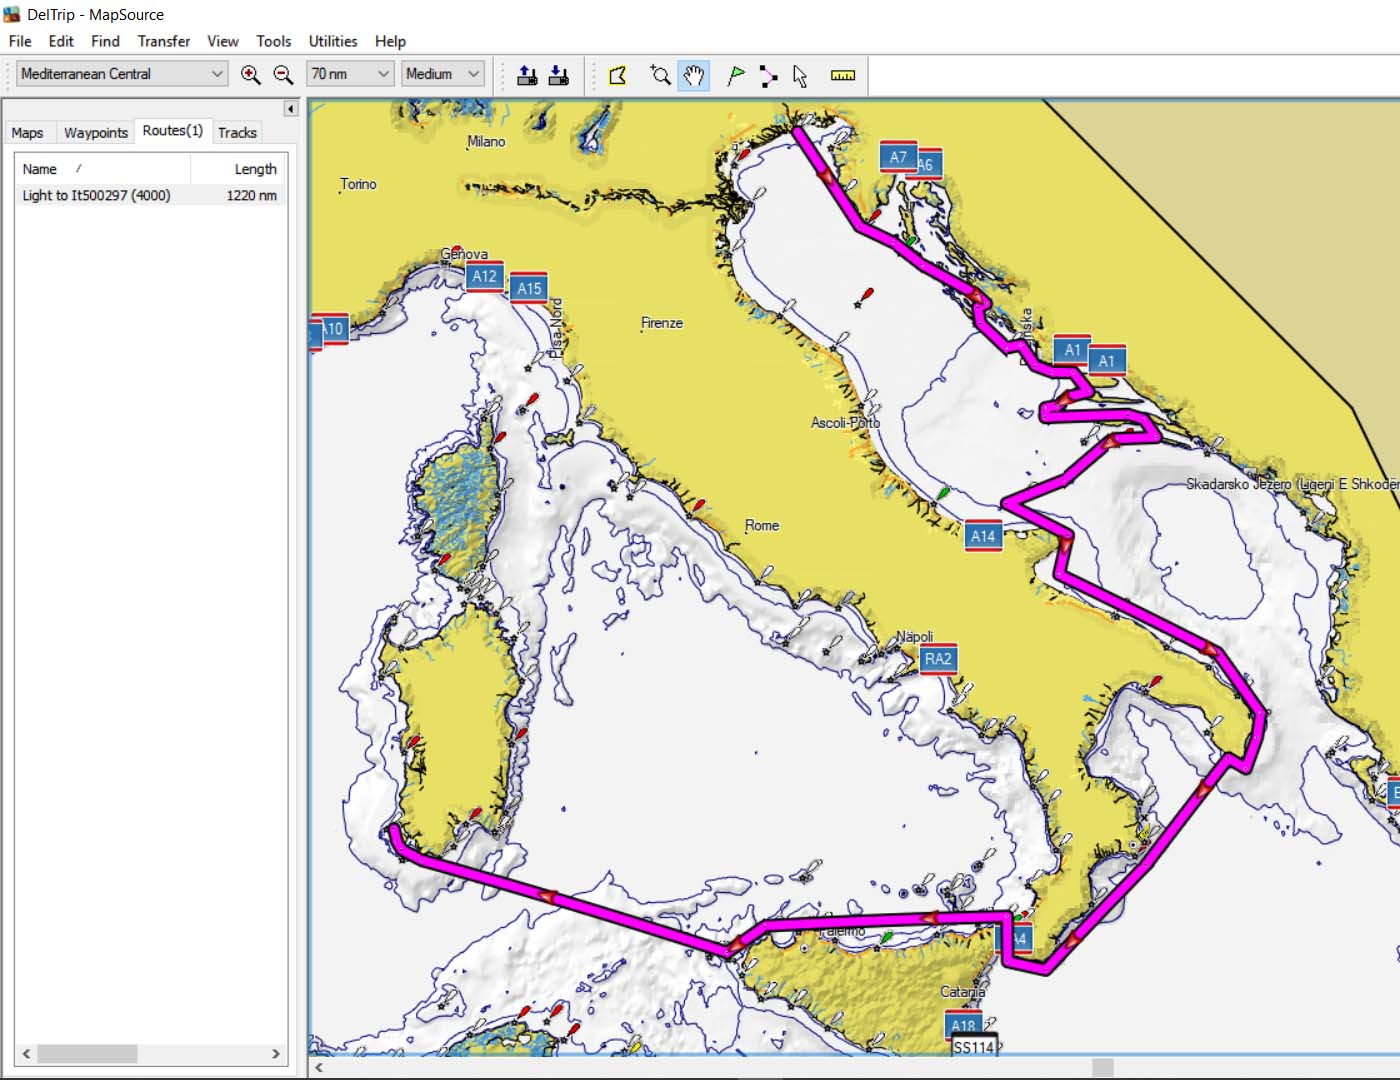Viewport: 1400px width, 1080px height.
Task: Select the Waypoint flag tool
Action: pos(736,75)
